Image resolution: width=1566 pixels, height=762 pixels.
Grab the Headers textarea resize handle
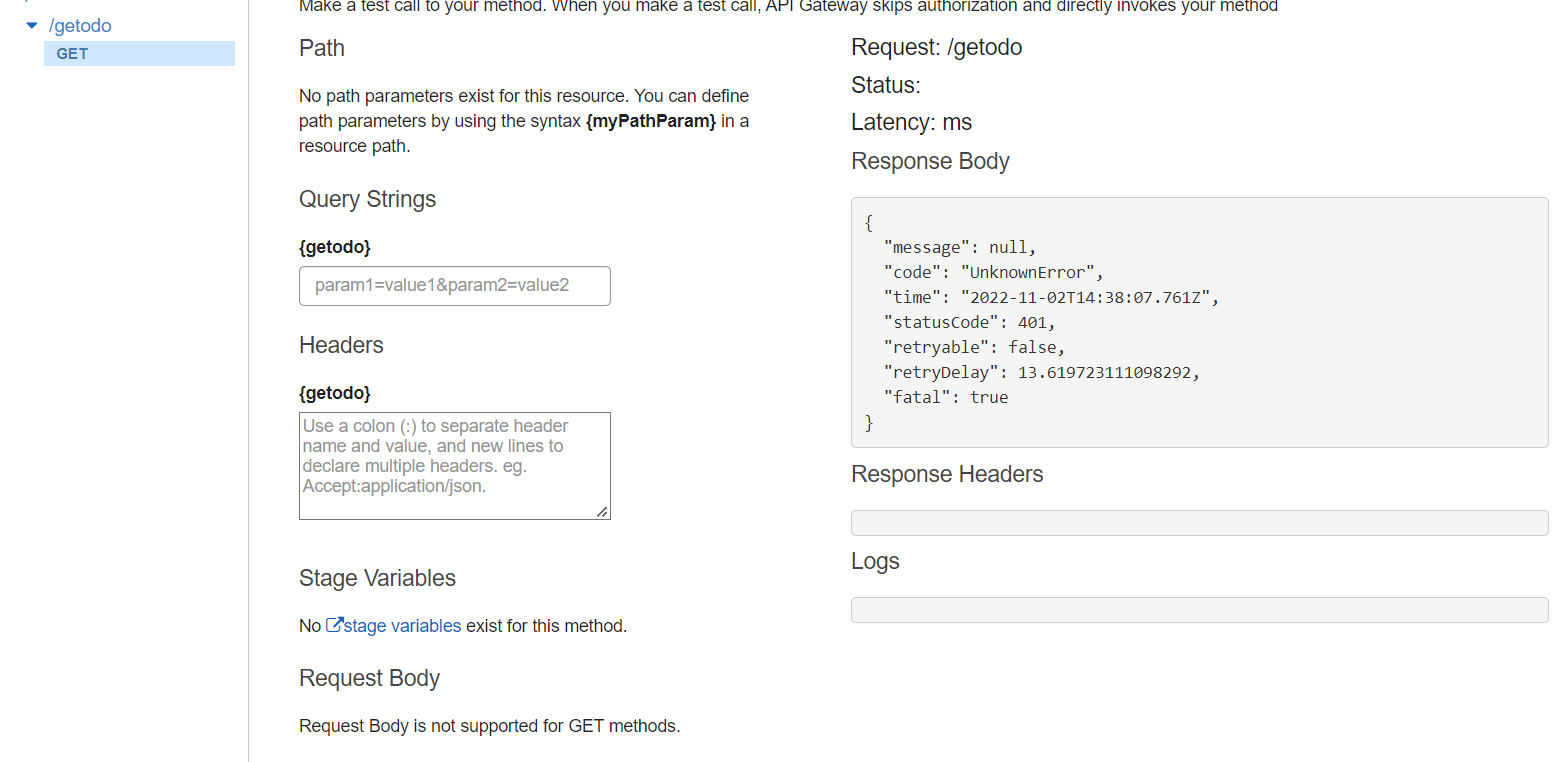[x=602, y=512]
